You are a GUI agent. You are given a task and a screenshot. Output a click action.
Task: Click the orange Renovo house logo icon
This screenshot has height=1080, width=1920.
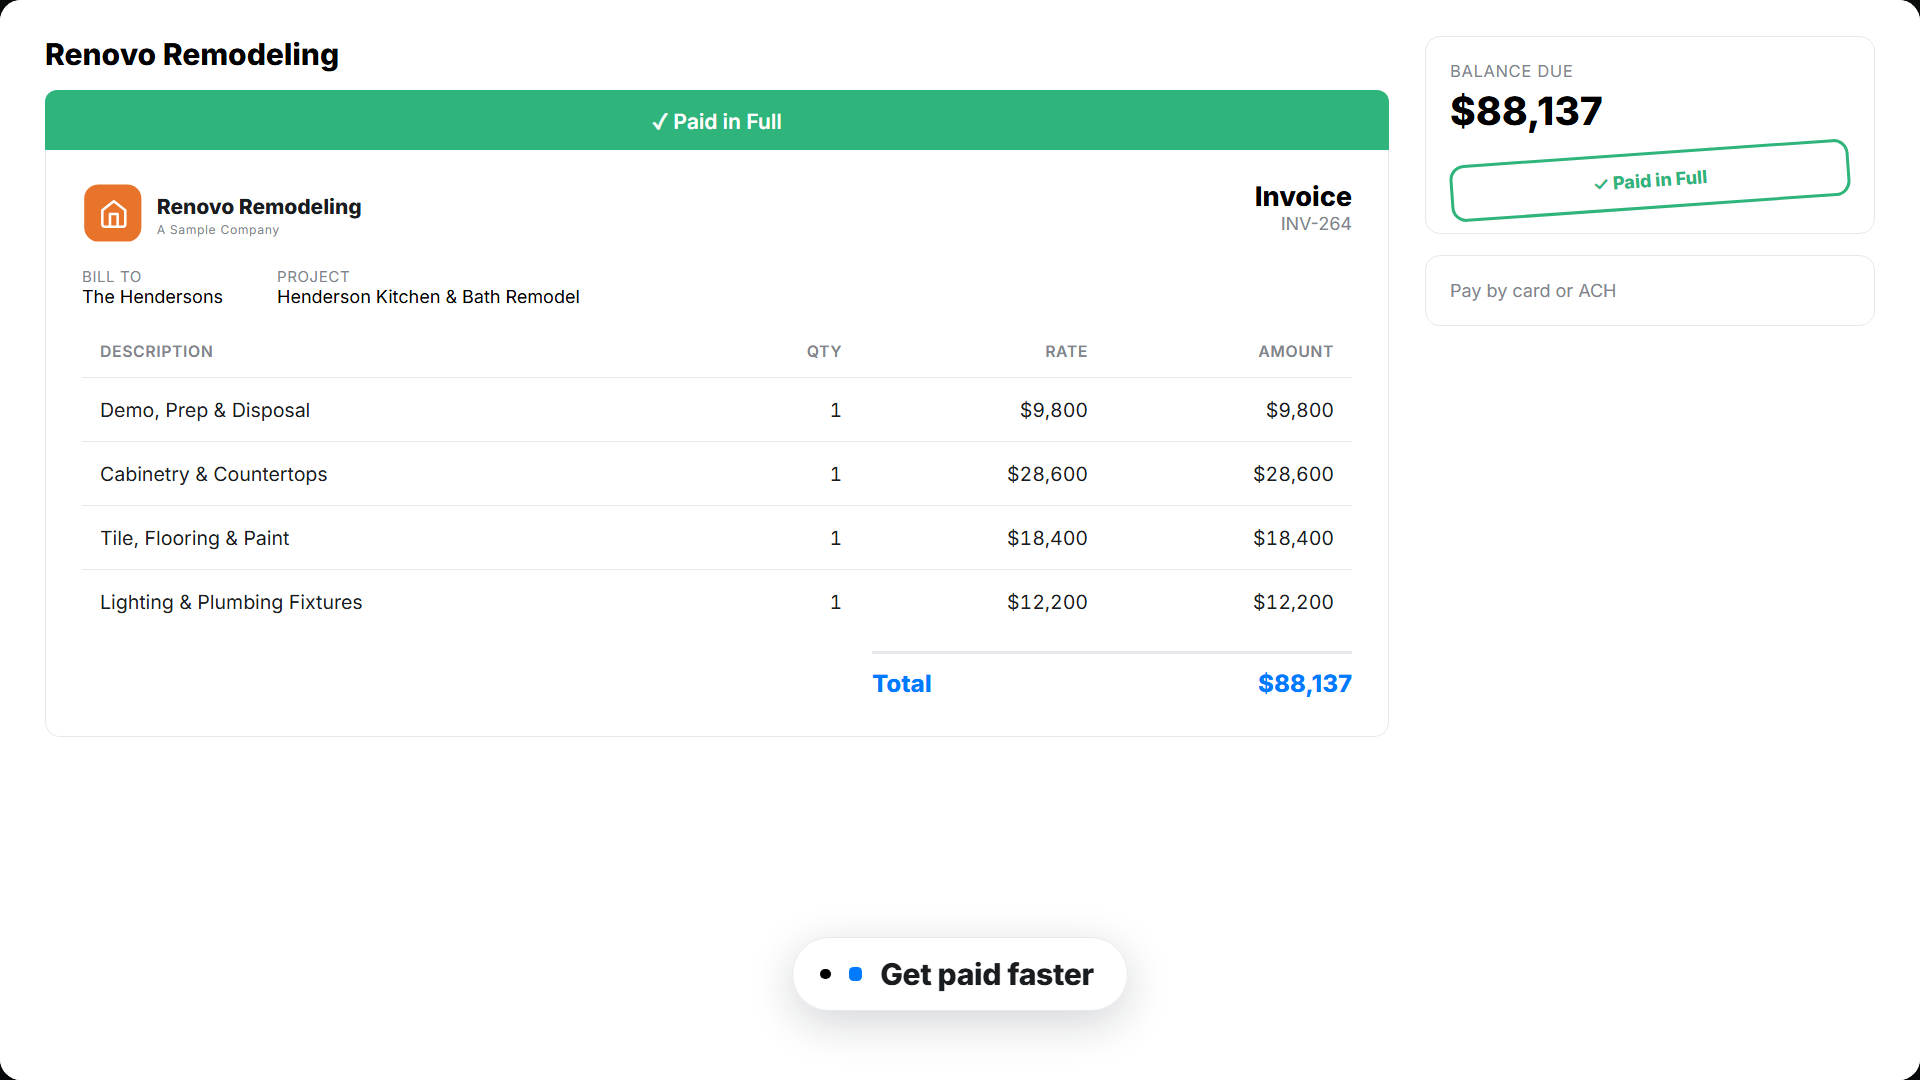113,213
